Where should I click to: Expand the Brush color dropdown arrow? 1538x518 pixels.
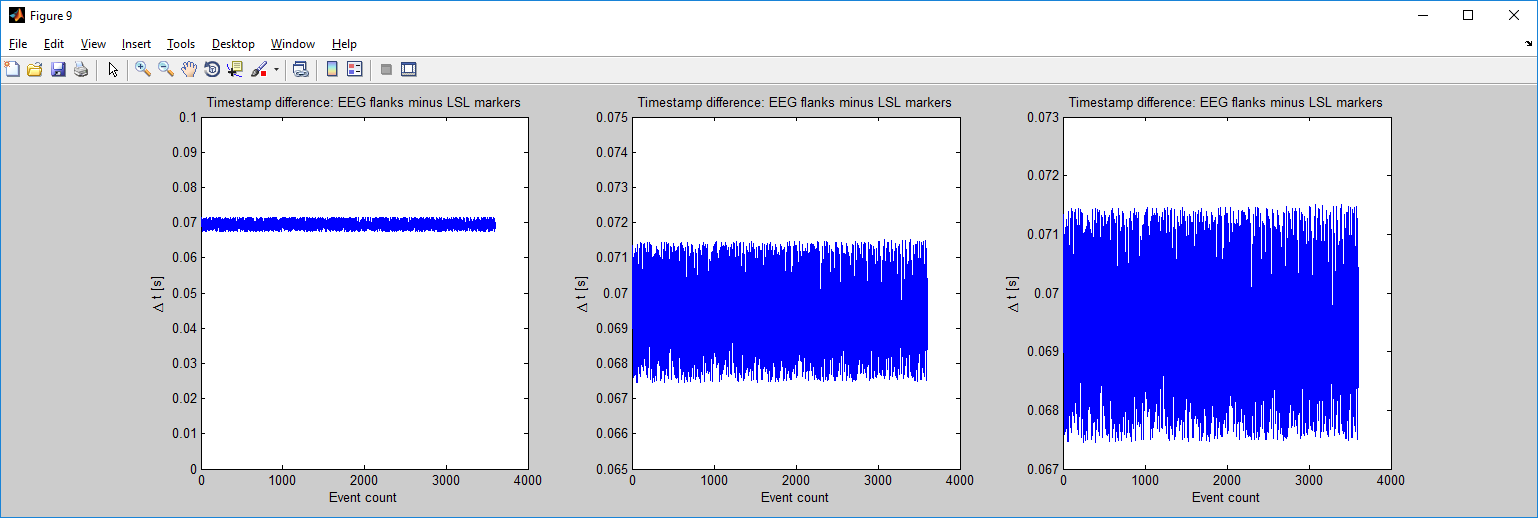point(276,69)
